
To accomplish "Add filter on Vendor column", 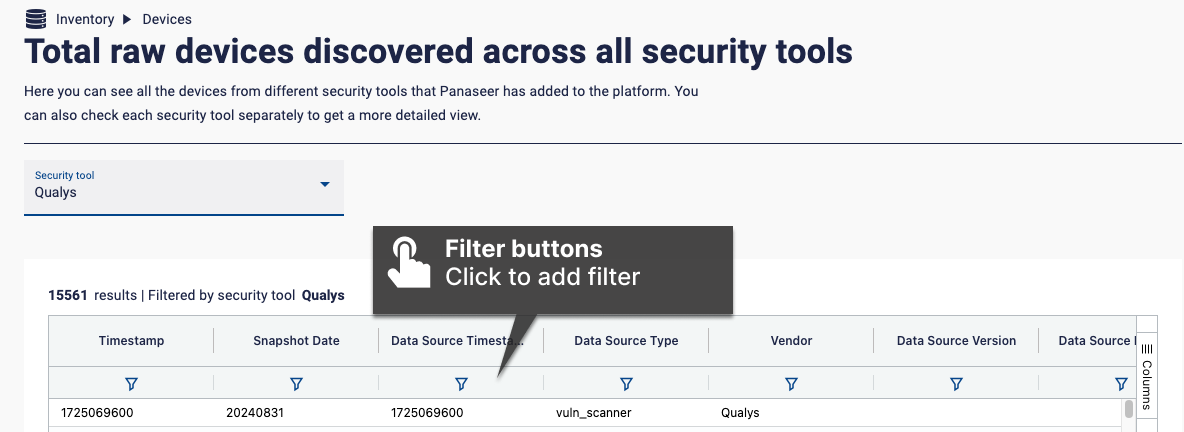I will pos(791,384).
